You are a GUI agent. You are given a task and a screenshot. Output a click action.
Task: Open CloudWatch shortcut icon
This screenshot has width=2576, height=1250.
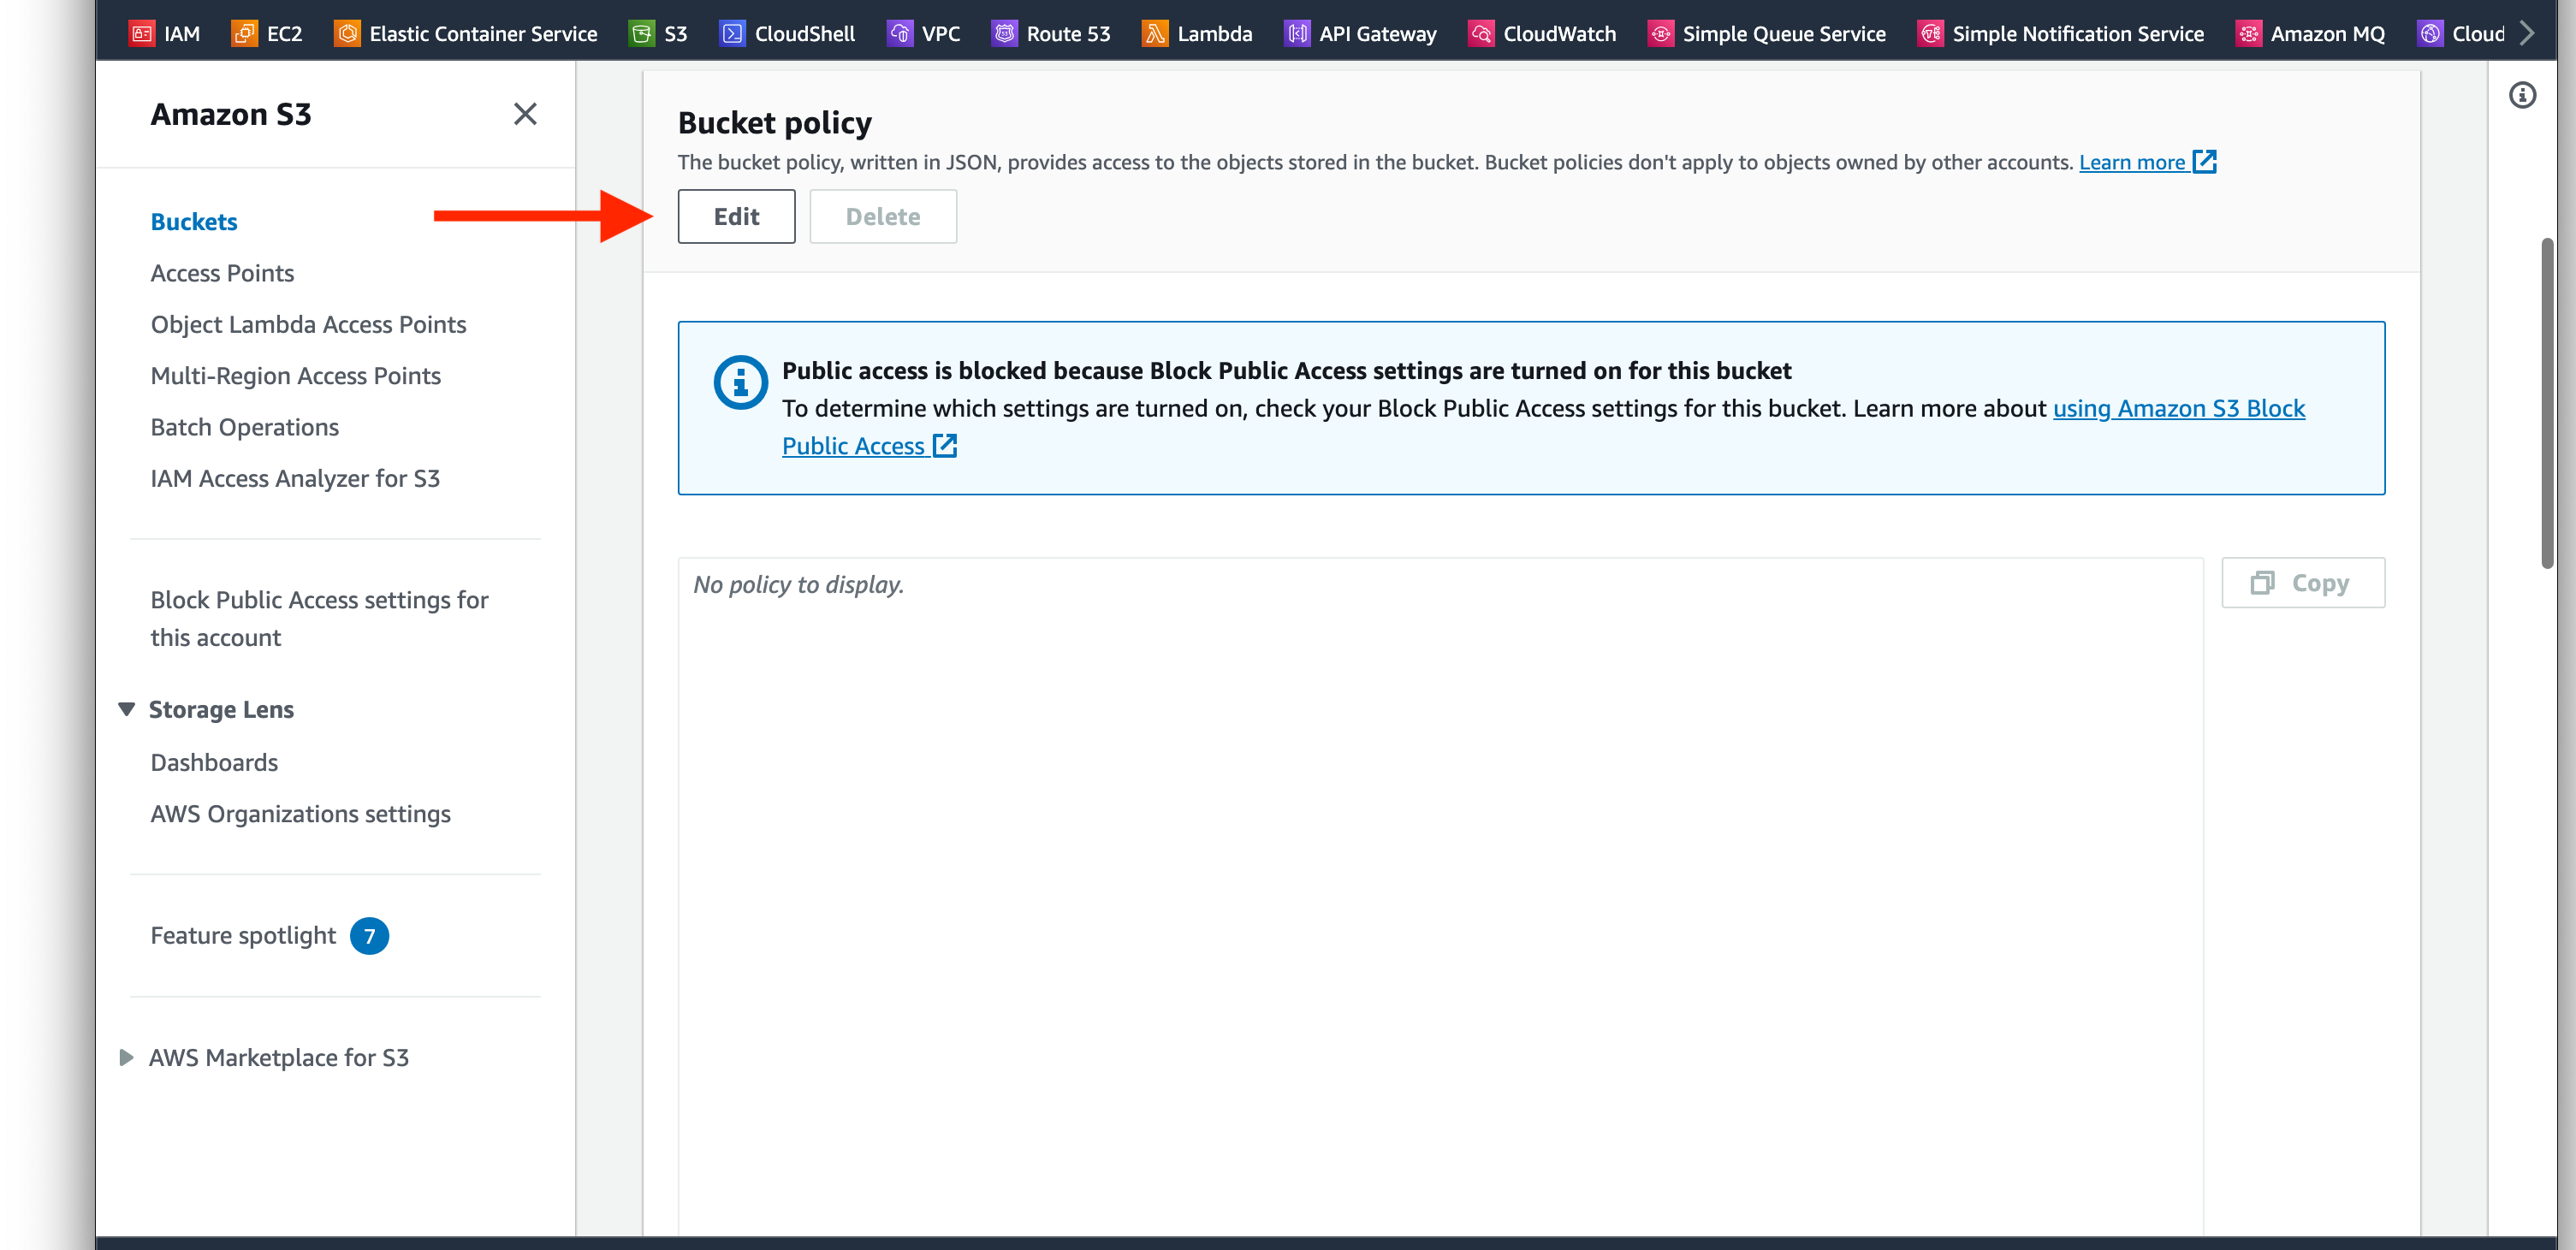1481,33
